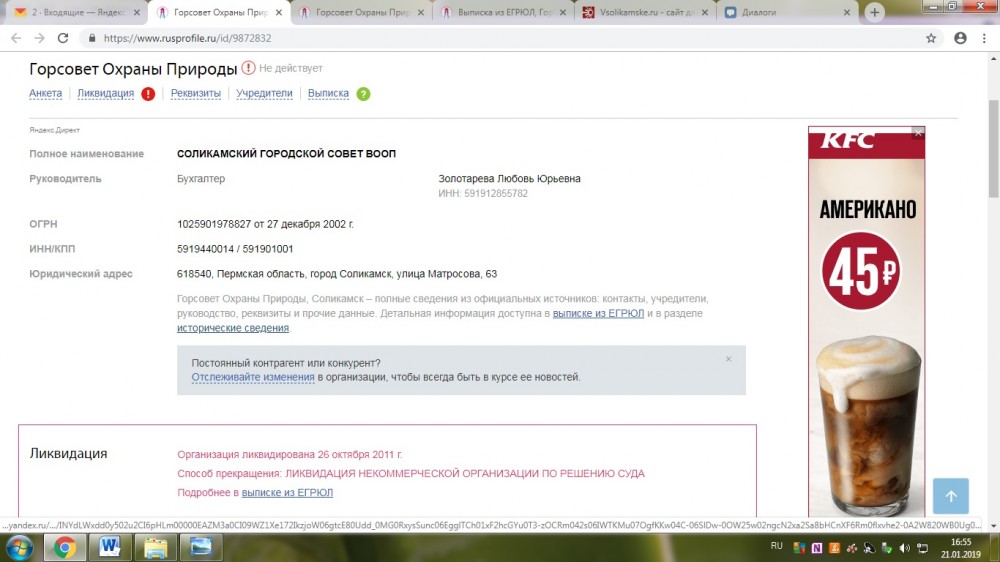Open Windows Start menu
The image size is (1000, 562).
coord(19,547)
